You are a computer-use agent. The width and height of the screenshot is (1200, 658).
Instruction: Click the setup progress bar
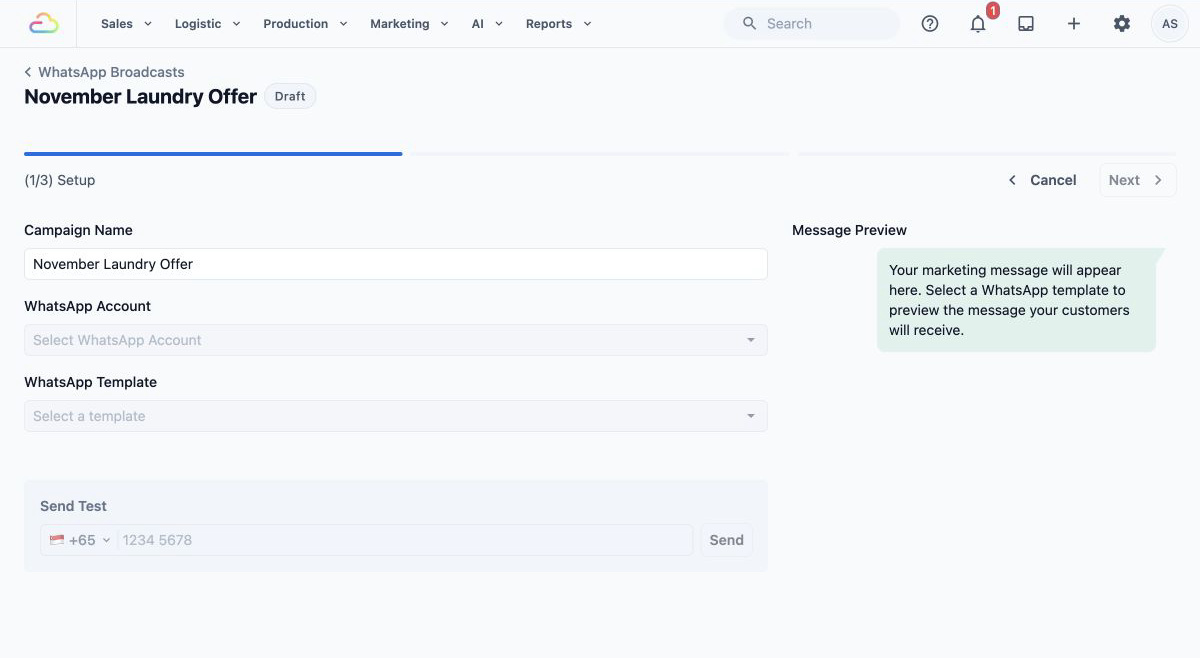600,154
